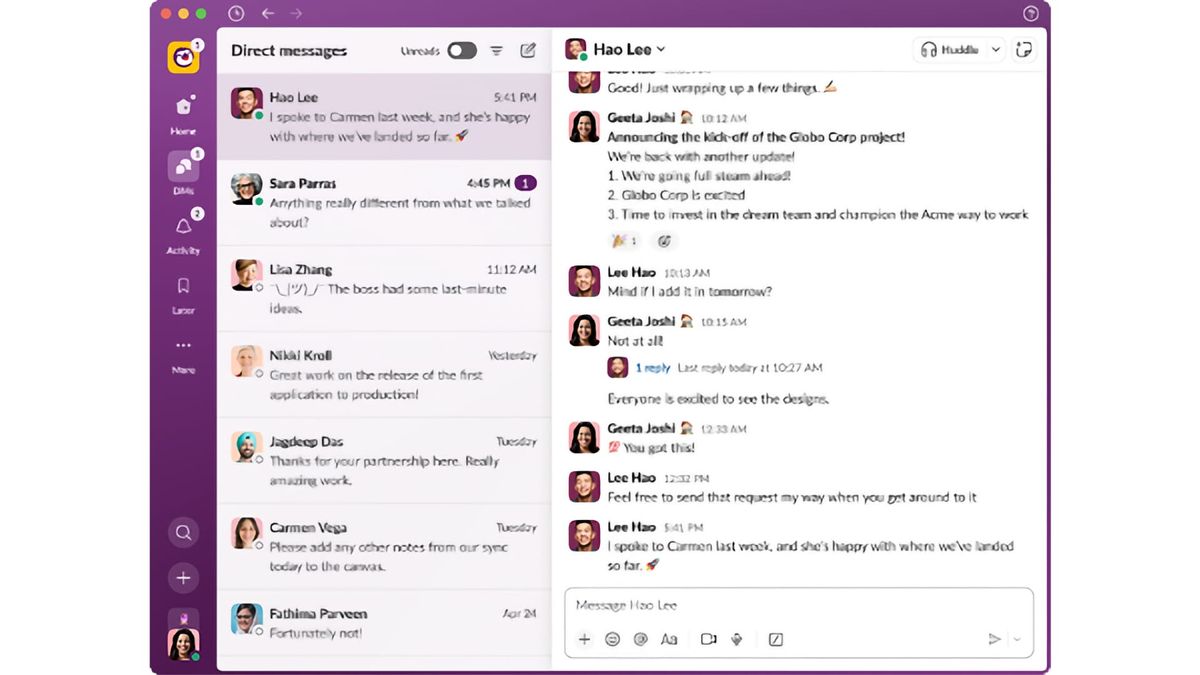Toggle the Unreads switch in Direct messages
Screen dimensions: 1200x675
[462, 49]
